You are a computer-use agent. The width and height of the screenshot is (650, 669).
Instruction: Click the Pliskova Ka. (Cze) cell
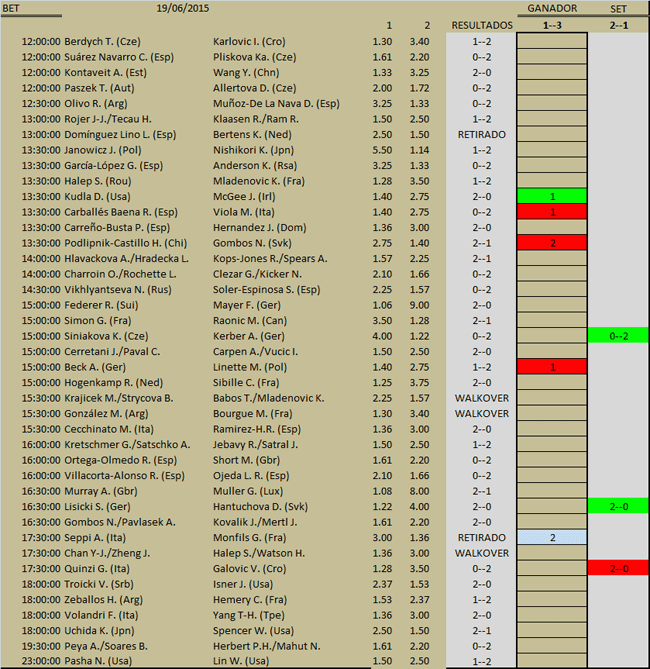(254, 57)
